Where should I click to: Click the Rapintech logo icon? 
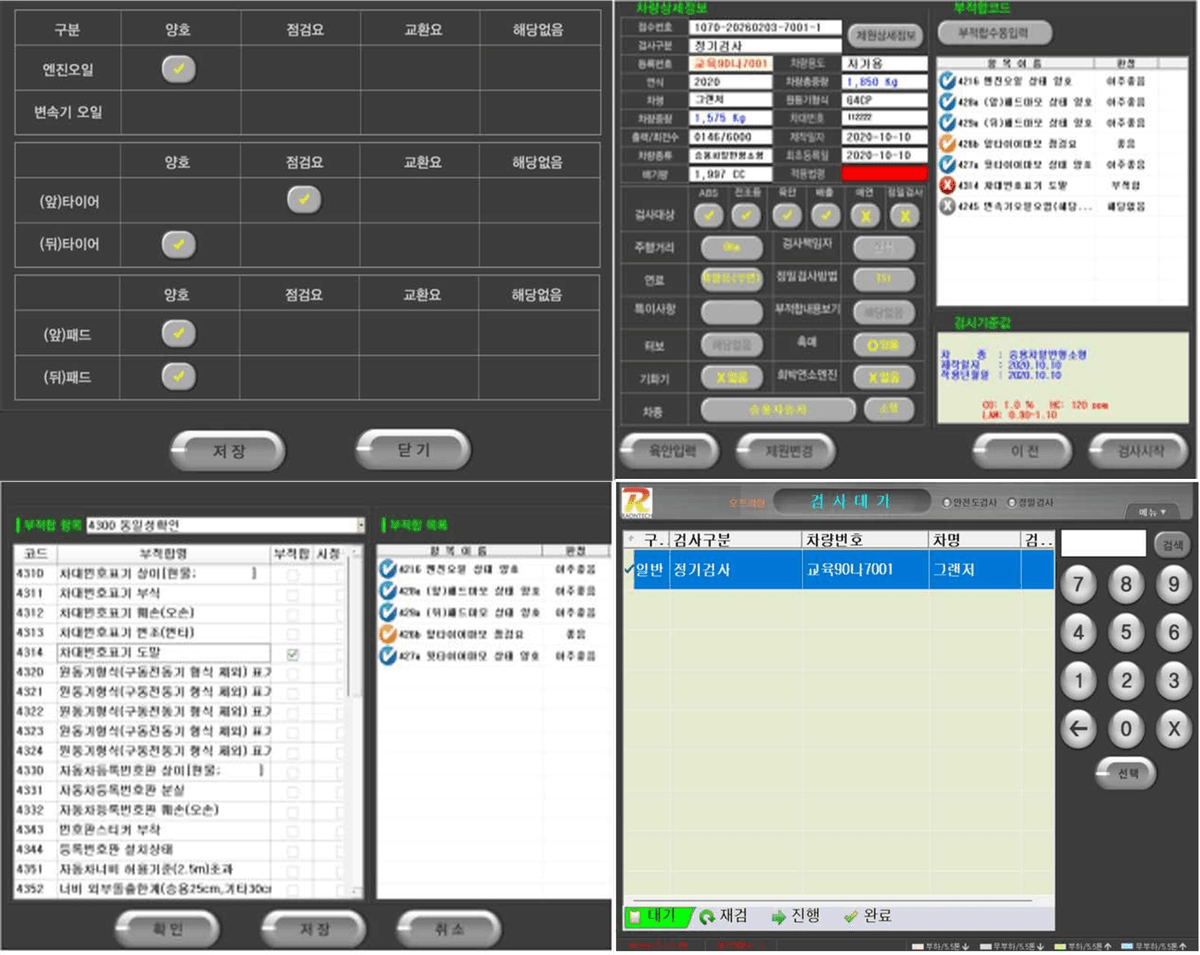click(636, 502)
